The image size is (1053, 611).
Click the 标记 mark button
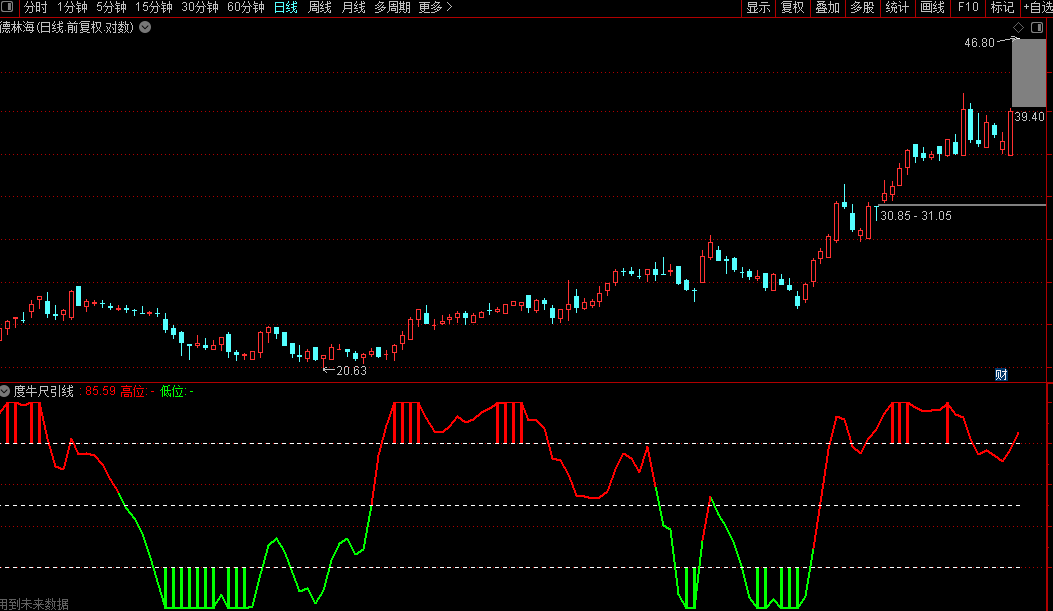1003,7
